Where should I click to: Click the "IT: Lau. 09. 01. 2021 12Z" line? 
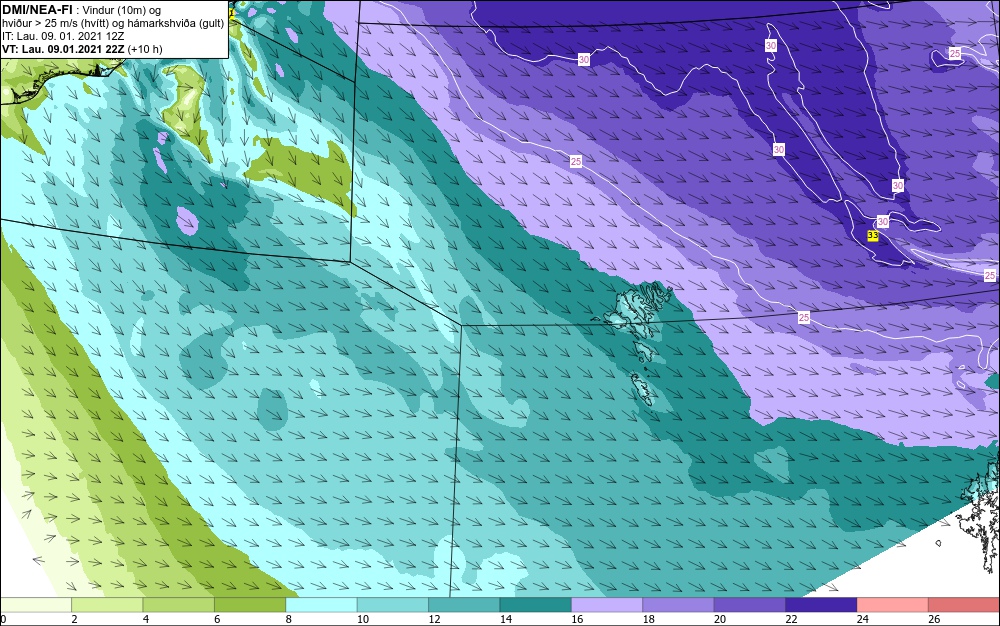[63, 36]
